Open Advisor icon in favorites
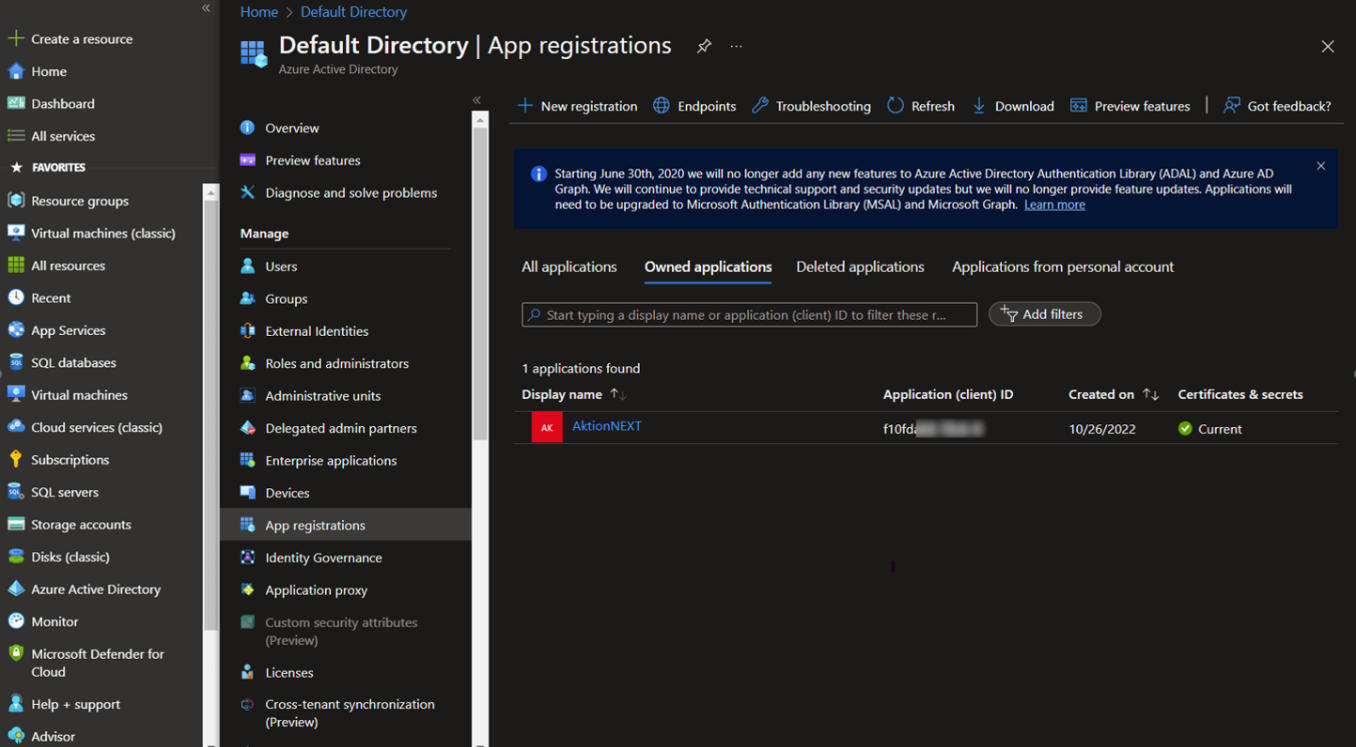Image resolution: width=1356 pixels, height=747 pixels. point(16,735)
